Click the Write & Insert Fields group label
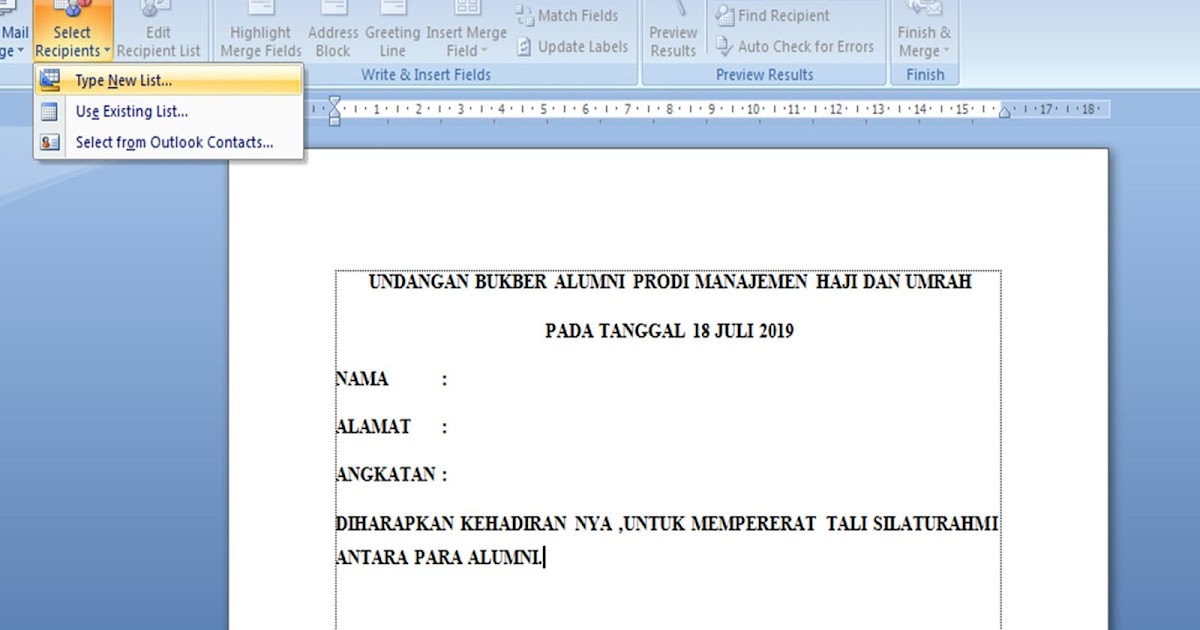The image size is (1200, 630). point(426,74)
